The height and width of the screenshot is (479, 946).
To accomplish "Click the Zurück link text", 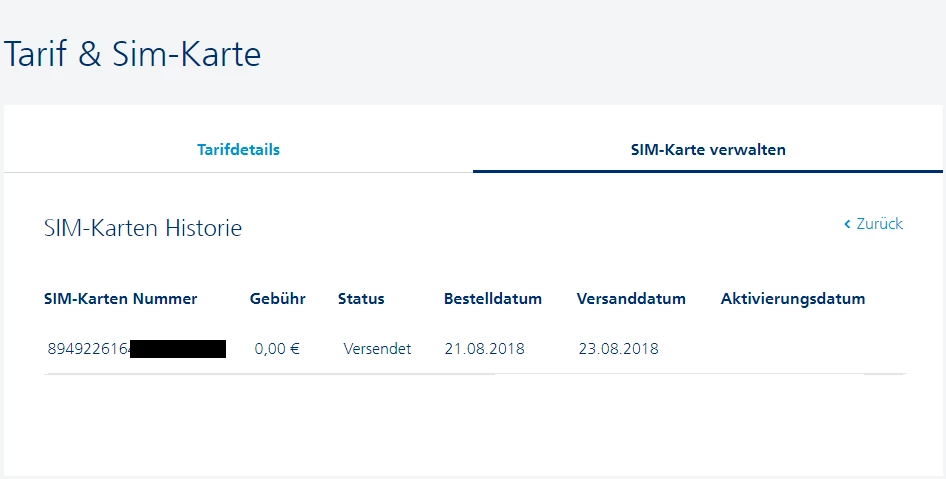I will pyautogui.click(x=879, y=224).
